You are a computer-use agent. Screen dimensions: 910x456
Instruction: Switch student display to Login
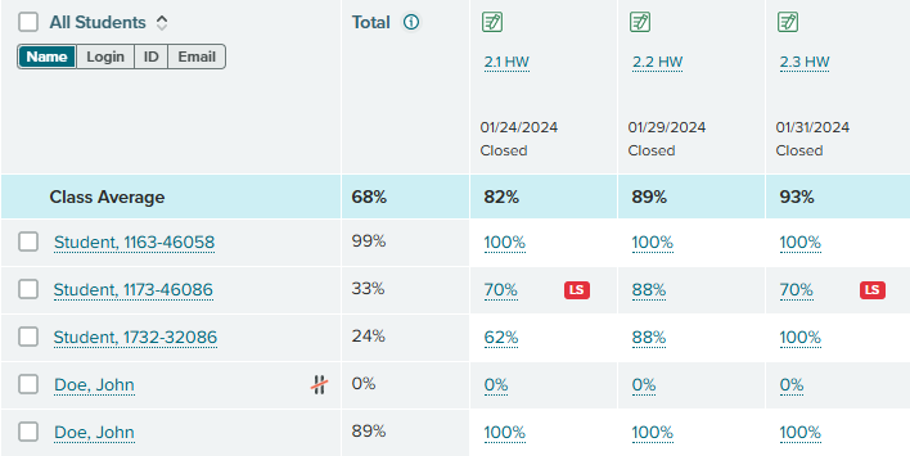(x=105, y=57)
